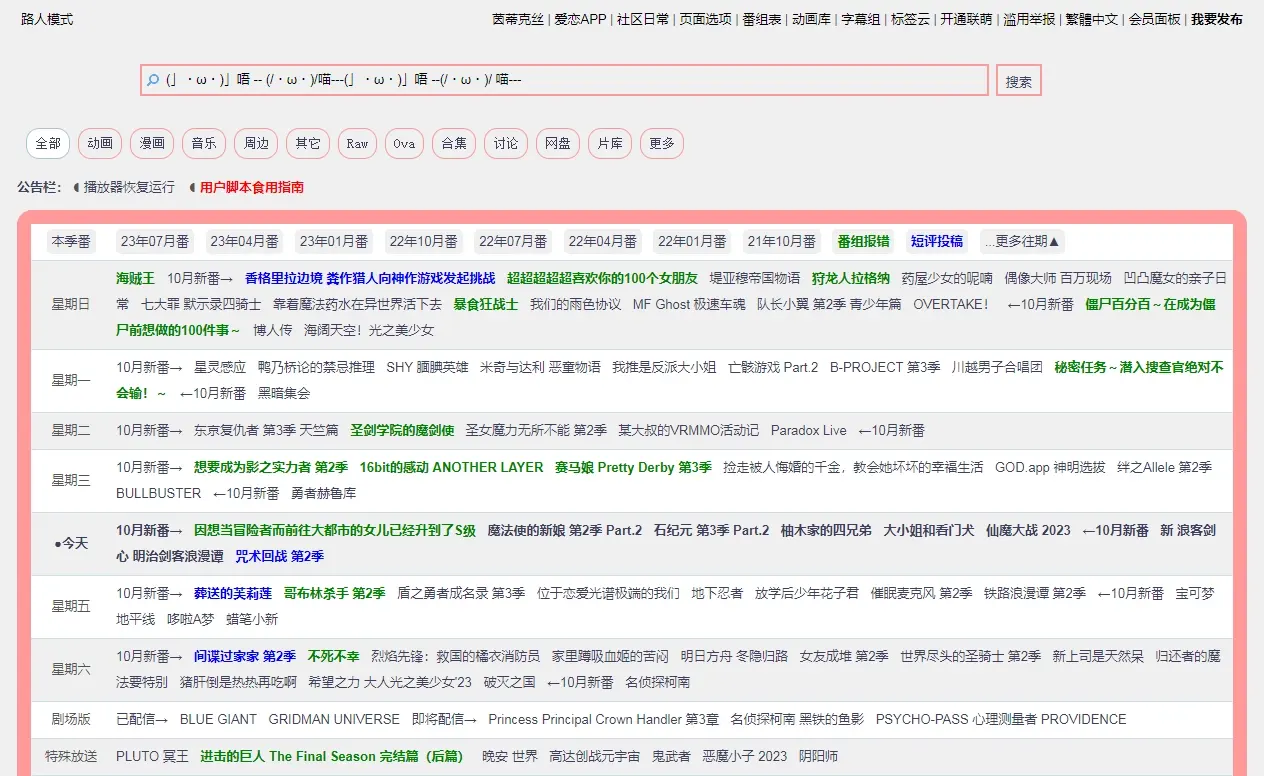This screenshot has width=1264, height=776.
Task: Select the 全部 category filter
Action: click(x=48, y=144)
